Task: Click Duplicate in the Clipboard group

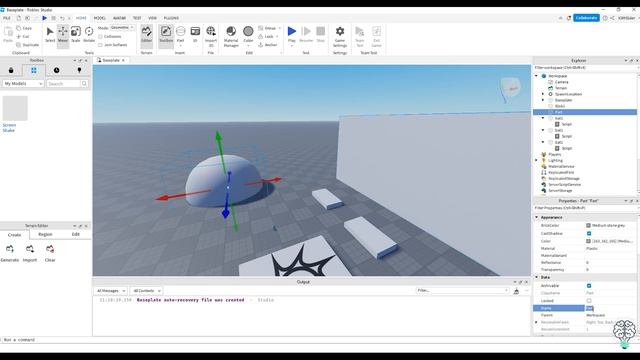Action: point(28,45)
